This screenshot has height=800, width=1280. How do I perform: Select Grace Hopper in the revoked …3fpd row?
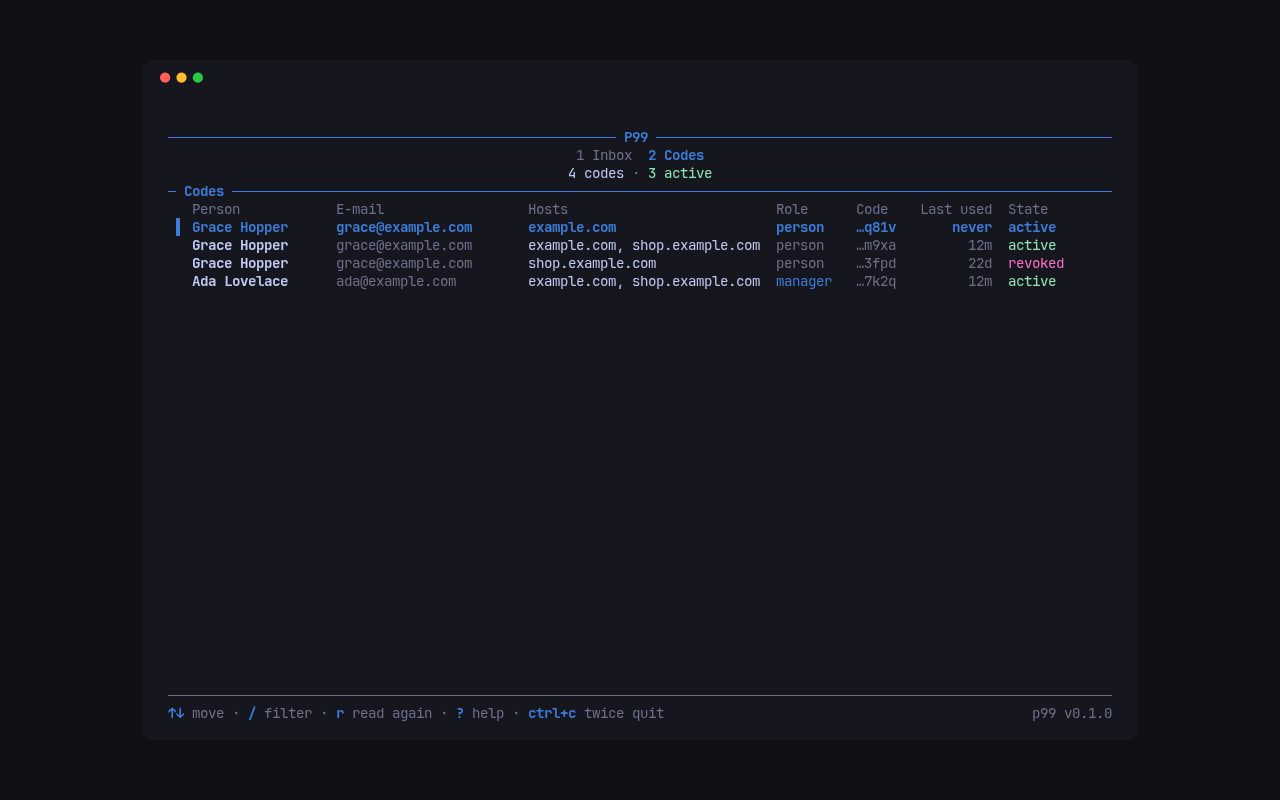(240, 264)
